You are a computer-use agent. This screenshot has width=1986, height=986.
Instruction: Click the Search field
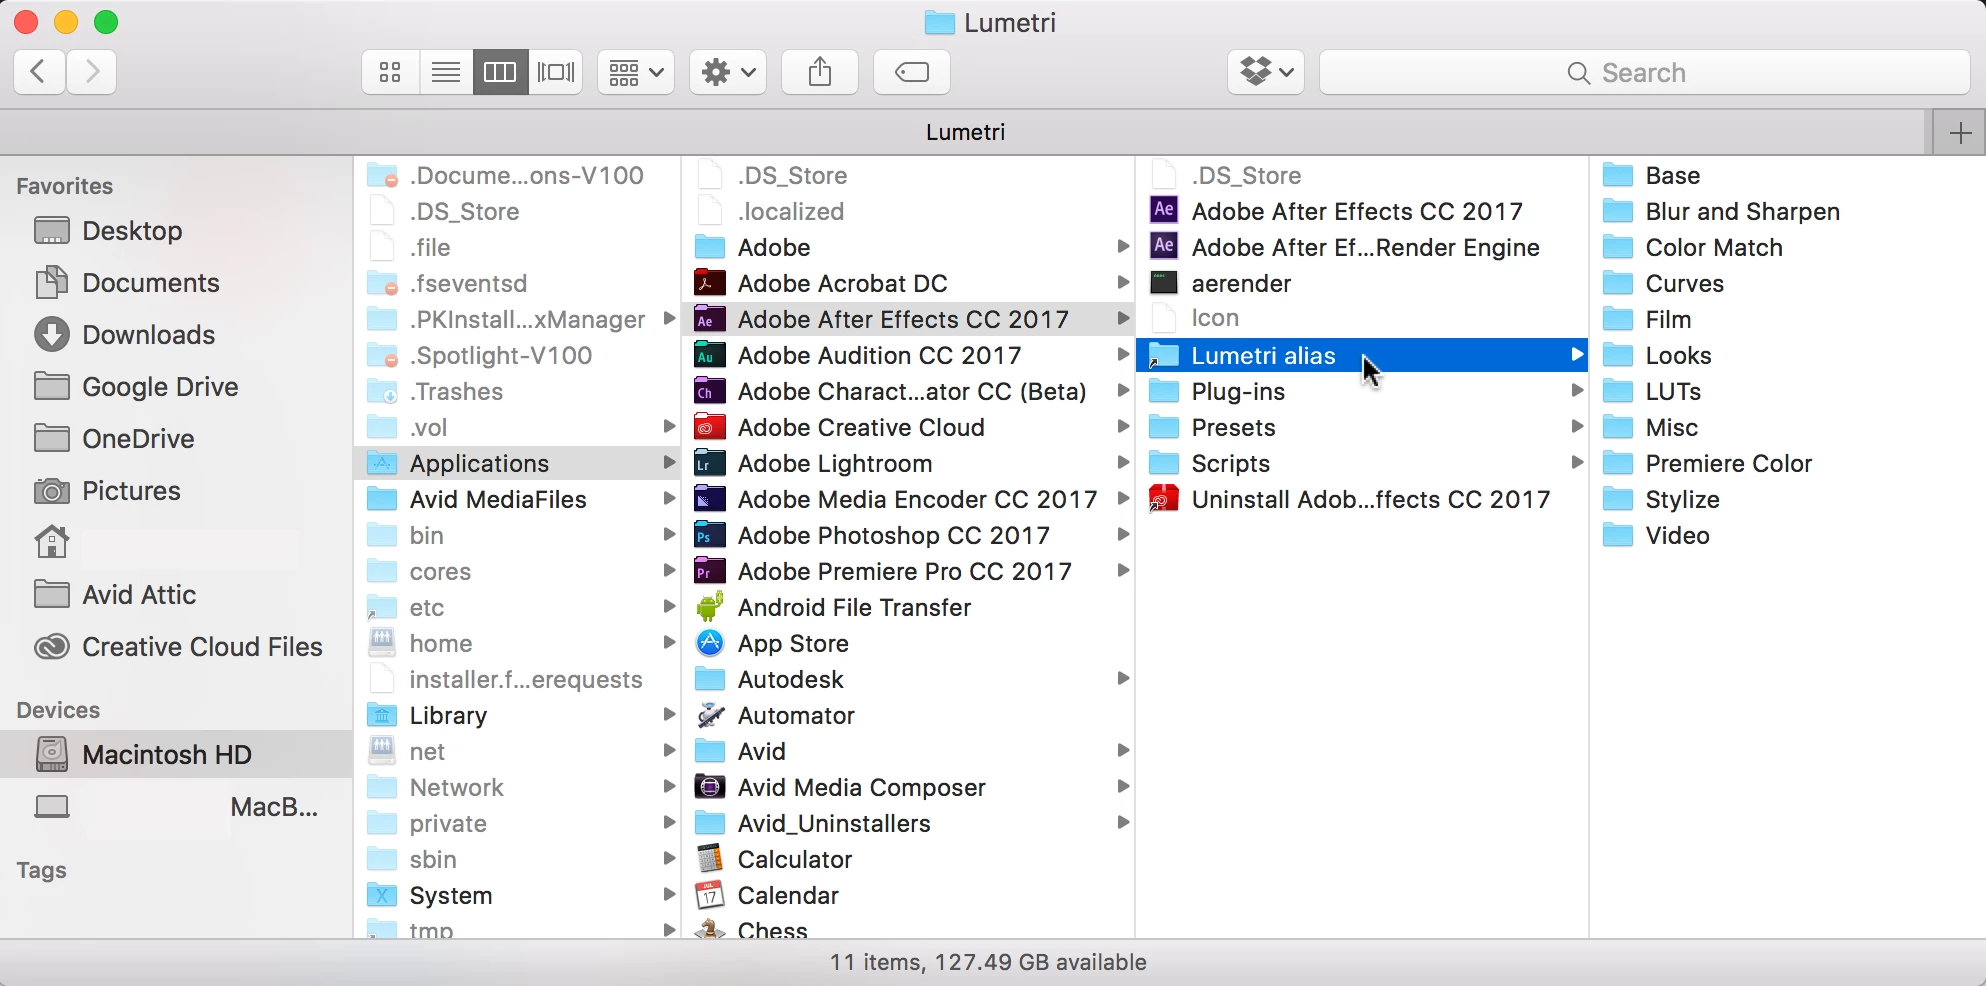click(1645, 72)
